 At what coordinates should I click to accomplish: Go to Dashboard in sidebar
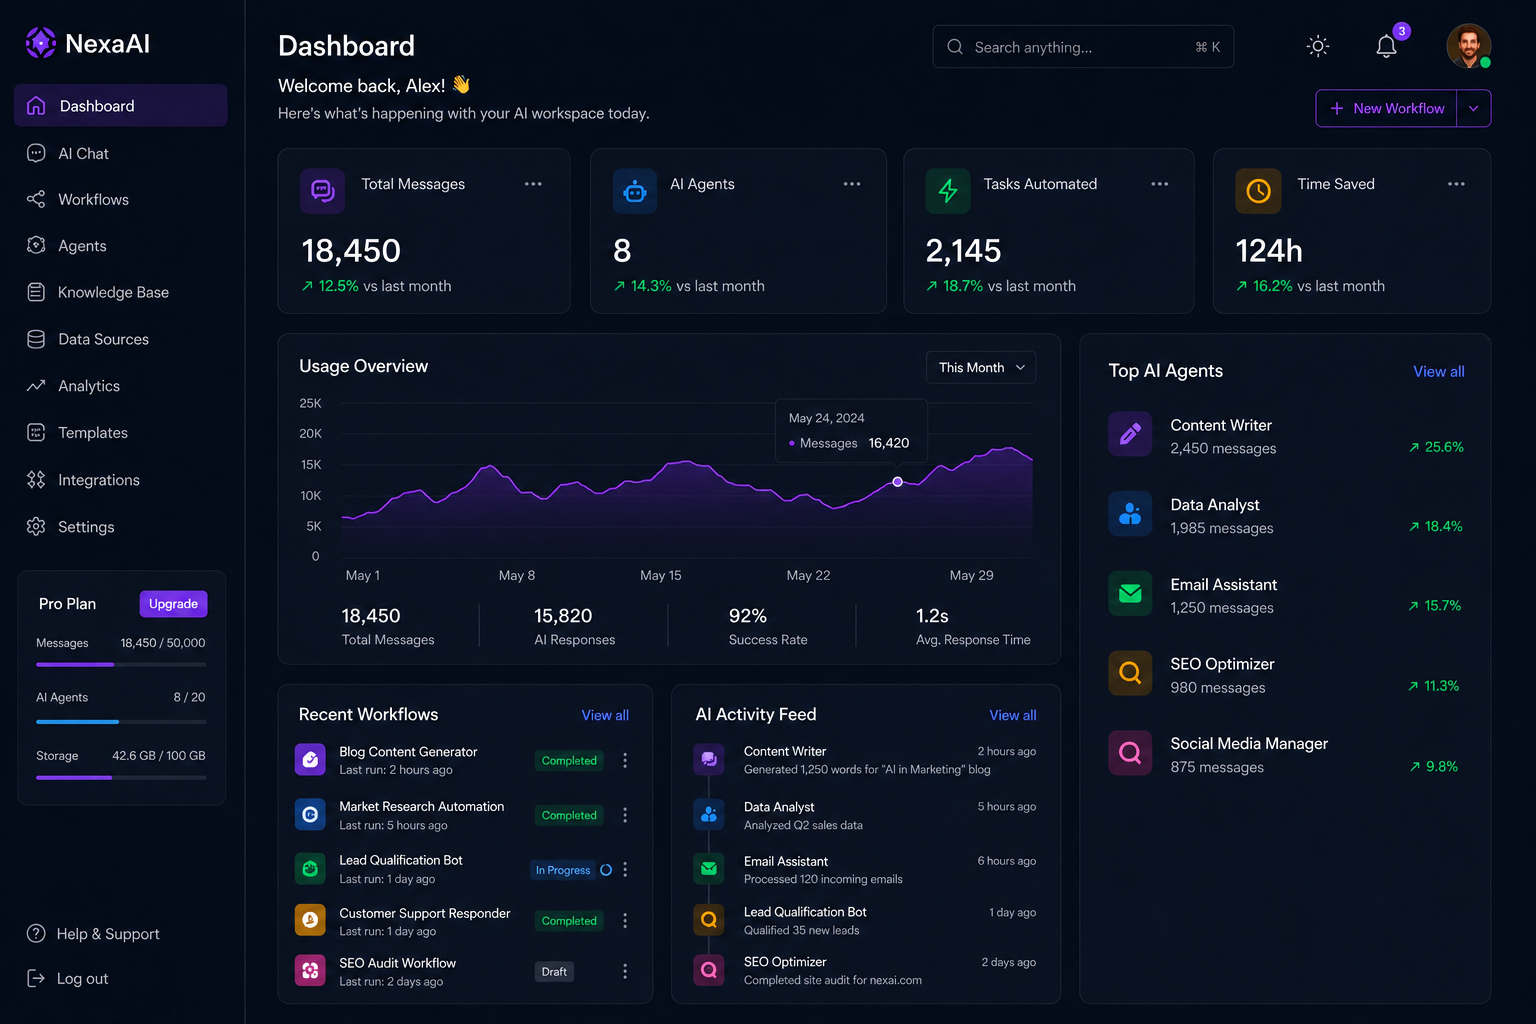(121, 106)
